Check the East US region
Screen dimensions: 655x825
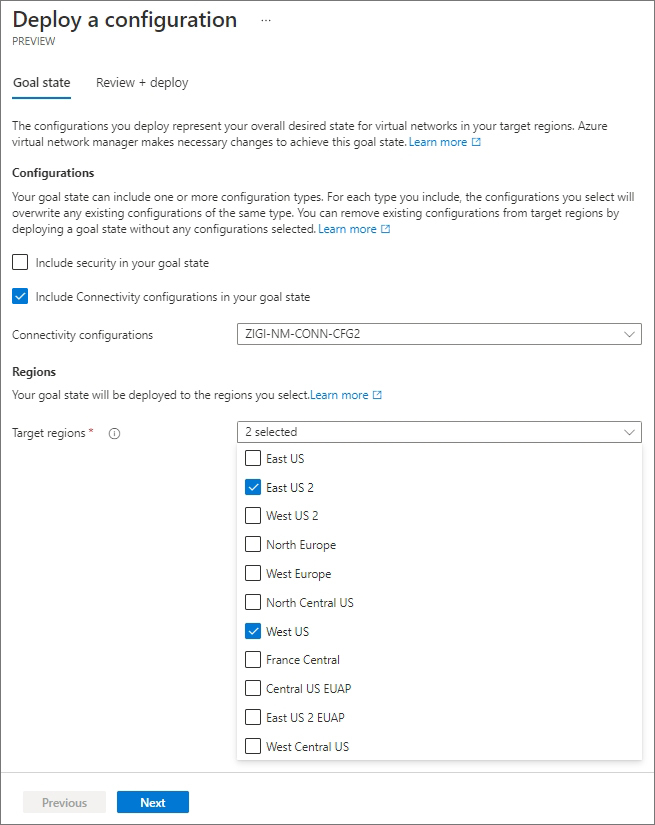(x=253, y=458)
